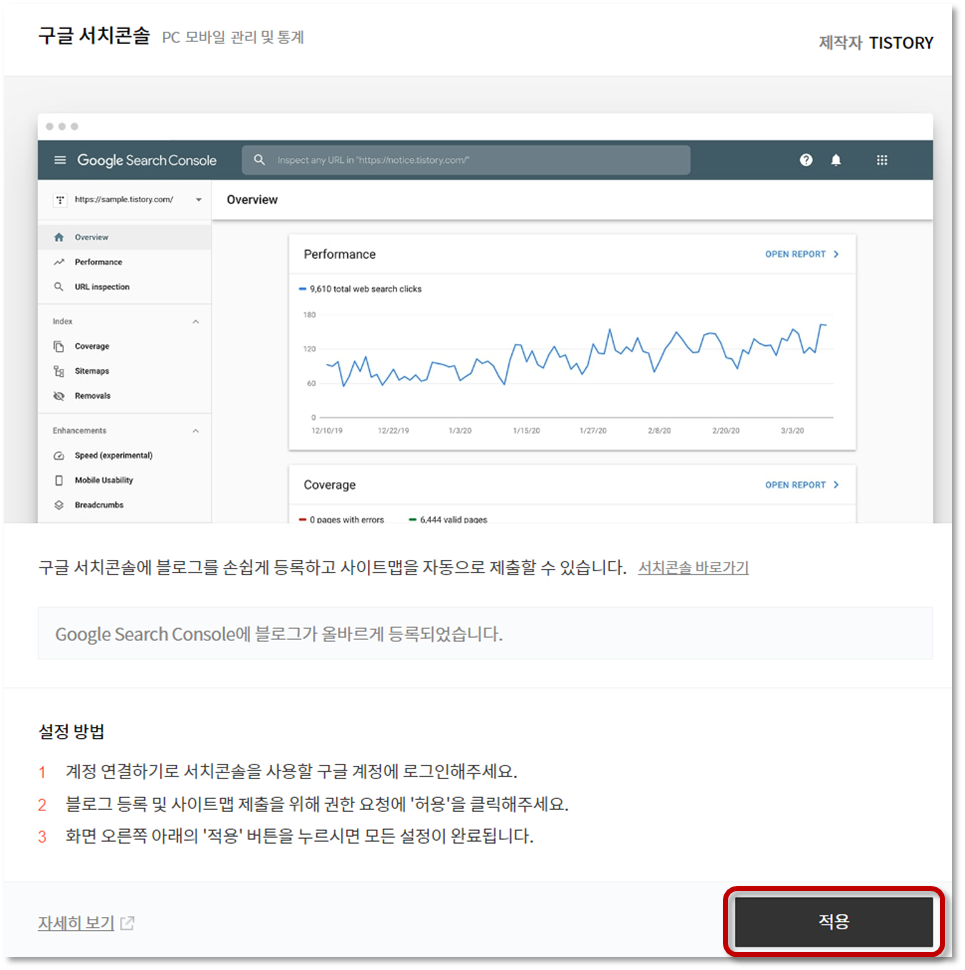
Task: Click the speedometer icon next to Speed
Action: [x=59, y=455]
